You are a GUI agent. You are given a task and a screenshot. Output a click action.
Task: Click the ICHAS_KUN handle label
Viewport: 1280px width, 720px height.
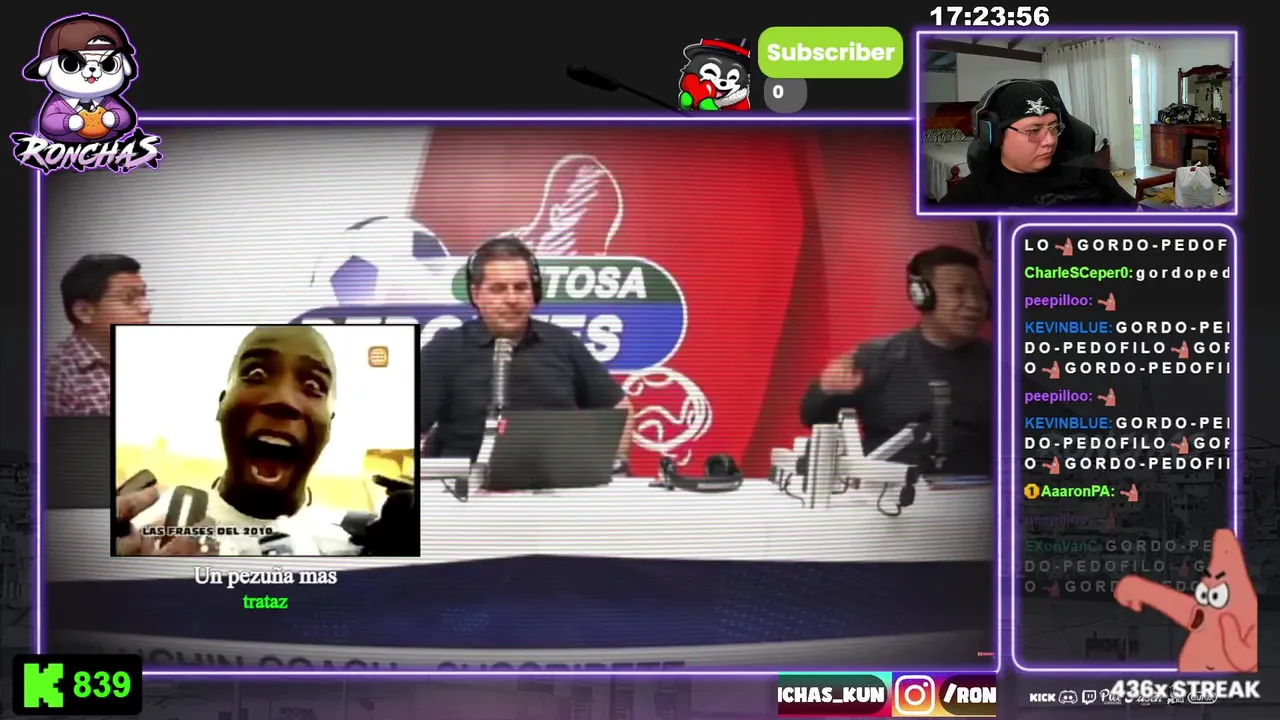832,695
